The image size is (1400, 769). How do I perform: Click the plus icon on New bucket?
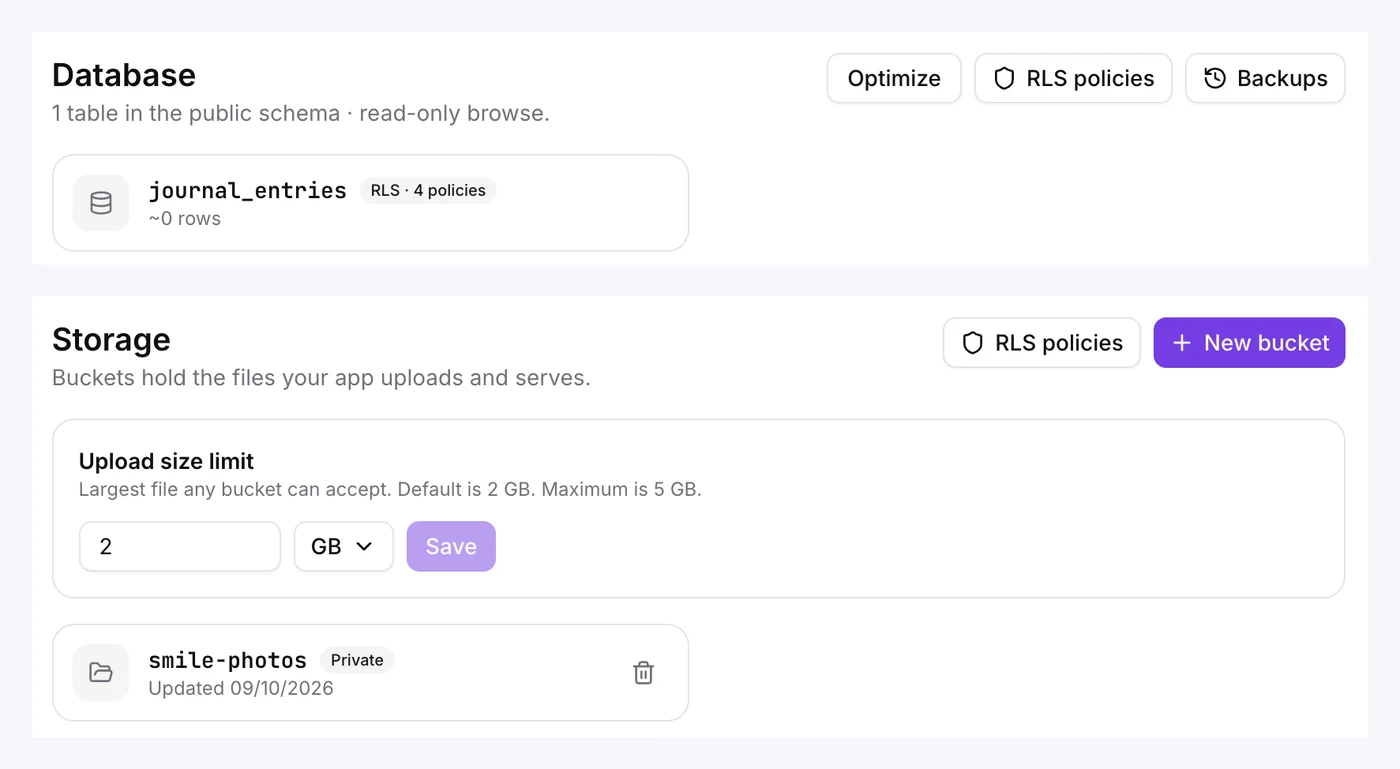1182,343
